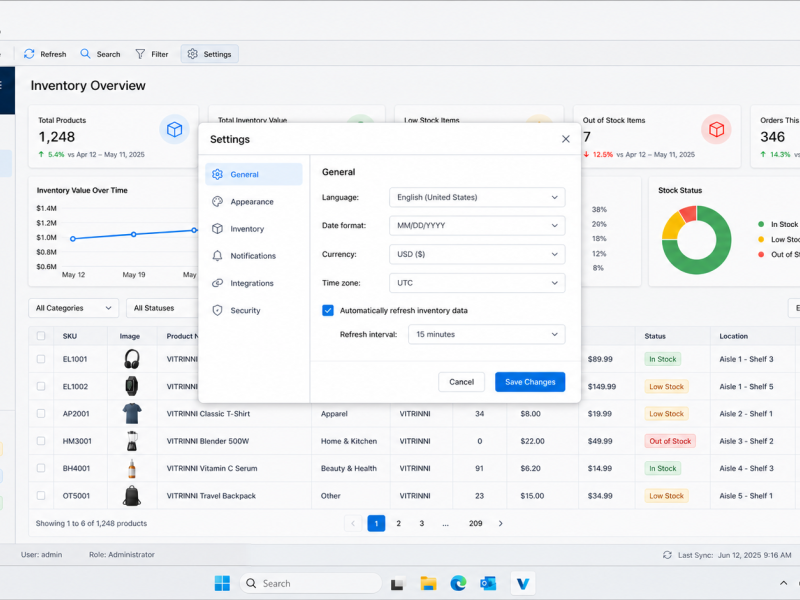Click the current page 1 button
800x600 pixels.
click(376, 523)
